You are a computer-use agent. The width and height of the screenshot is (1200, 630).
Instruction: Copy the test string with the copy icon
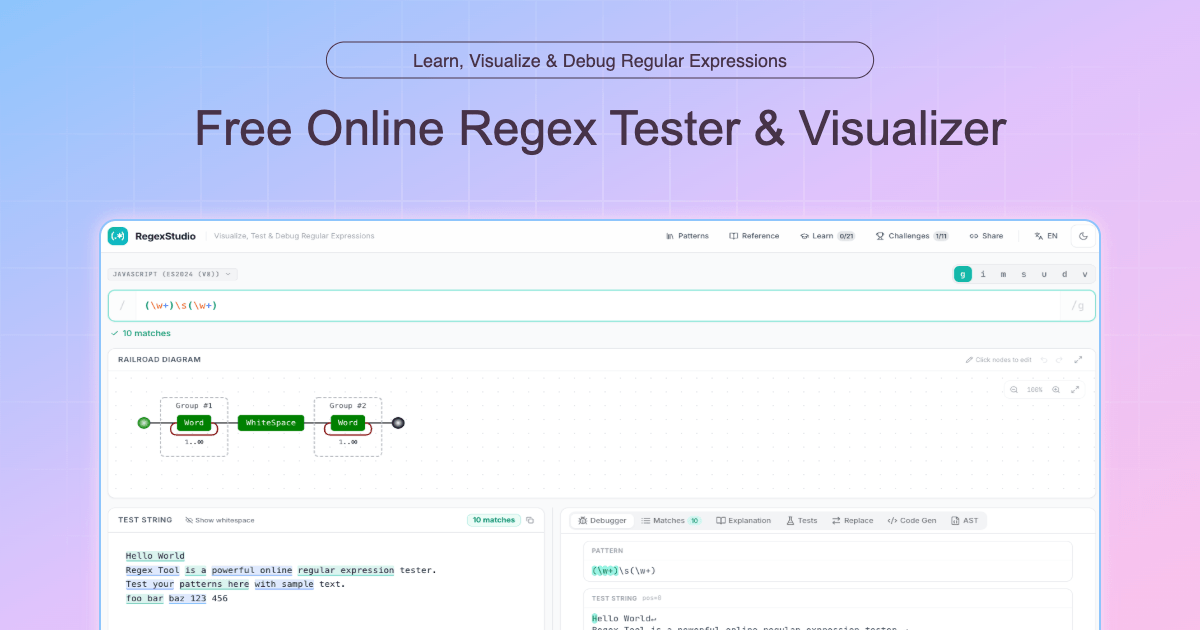pos(530,520)
